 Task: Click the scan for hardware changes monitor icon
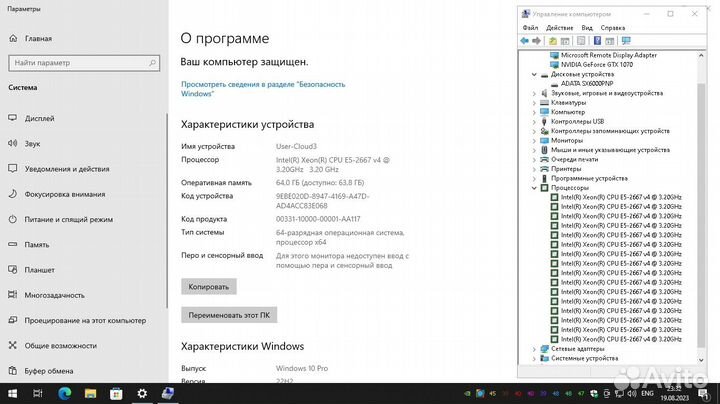click(x=626, y=41)
